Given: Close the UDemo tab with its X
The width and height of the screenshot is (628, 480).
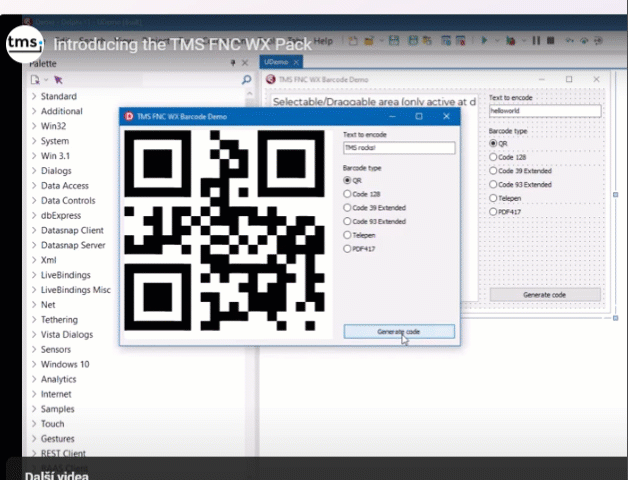Looking at the screenshot, I should coord(296,62).
